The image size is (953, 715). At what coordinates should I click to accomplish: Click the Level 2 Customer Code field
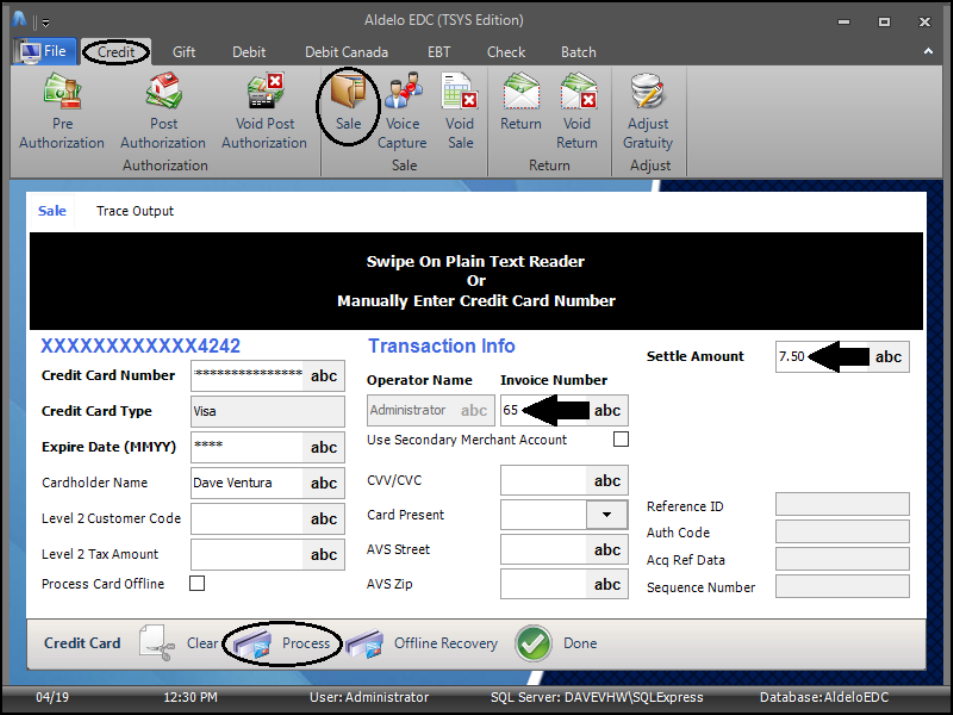click(247, 519)
